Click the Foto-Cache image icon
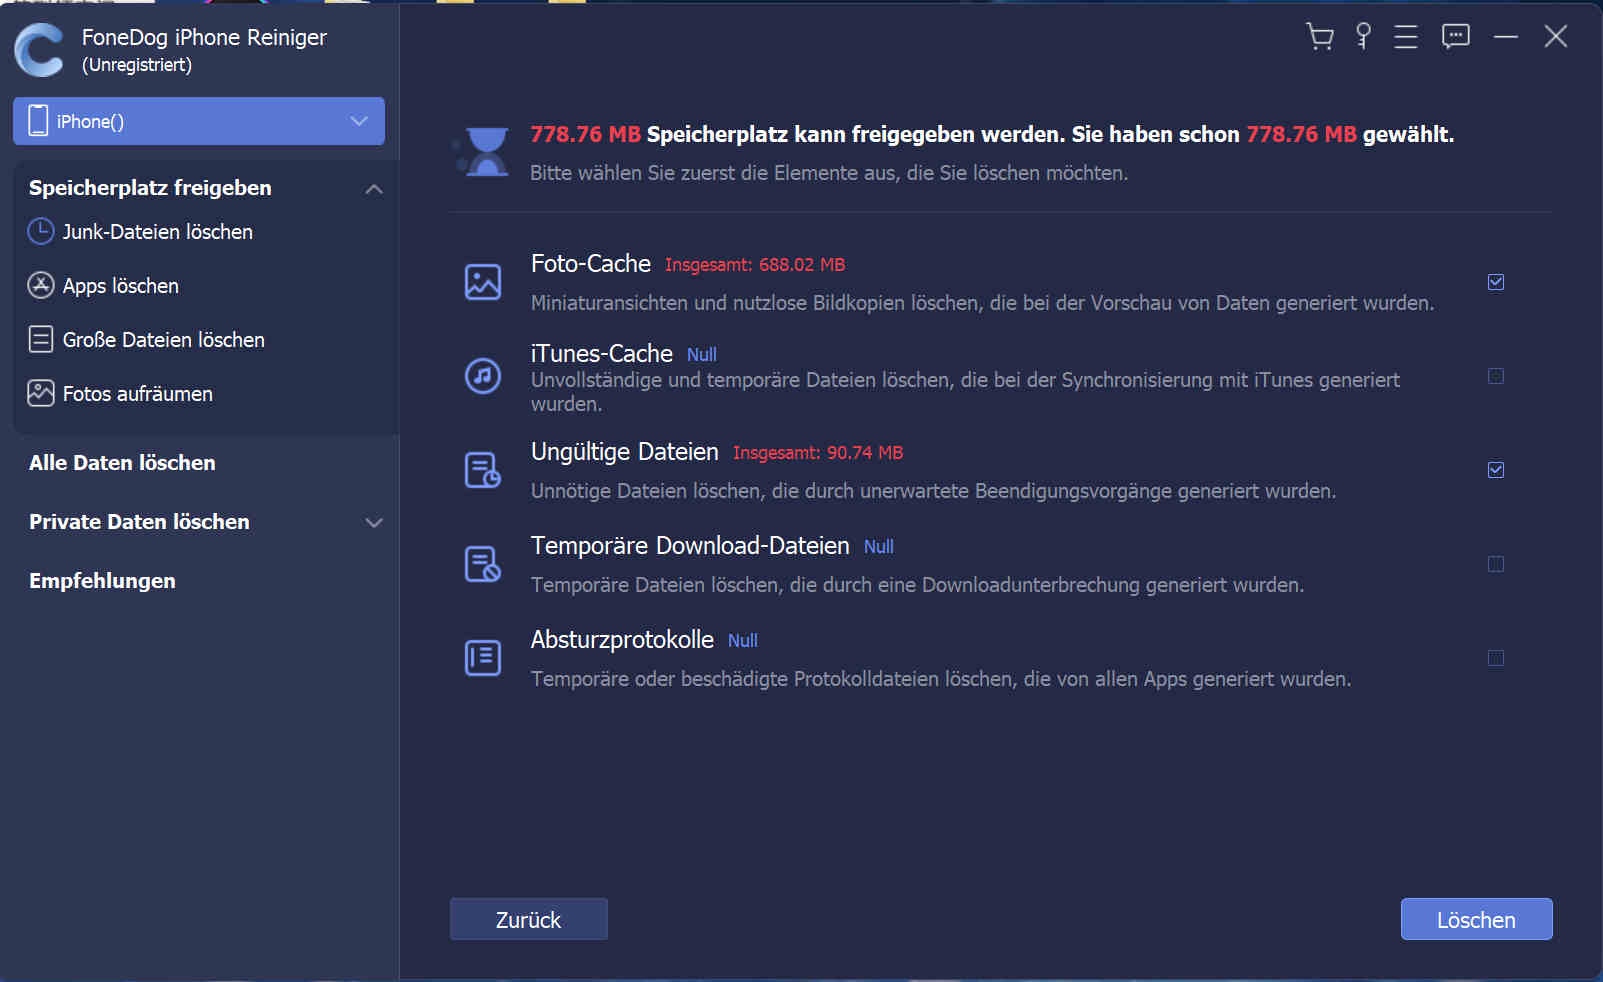This screenshot has width=1603, height=982. coord(483,282)
